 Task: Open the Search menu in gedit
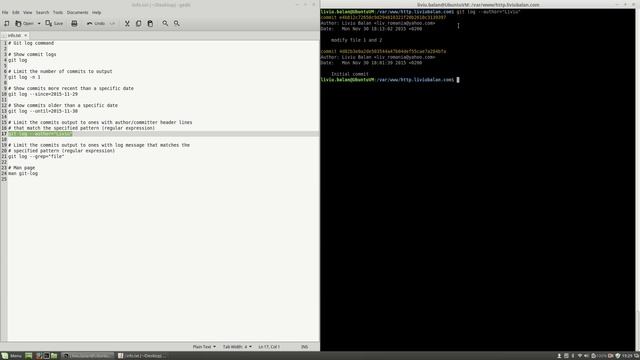[42, 12]
